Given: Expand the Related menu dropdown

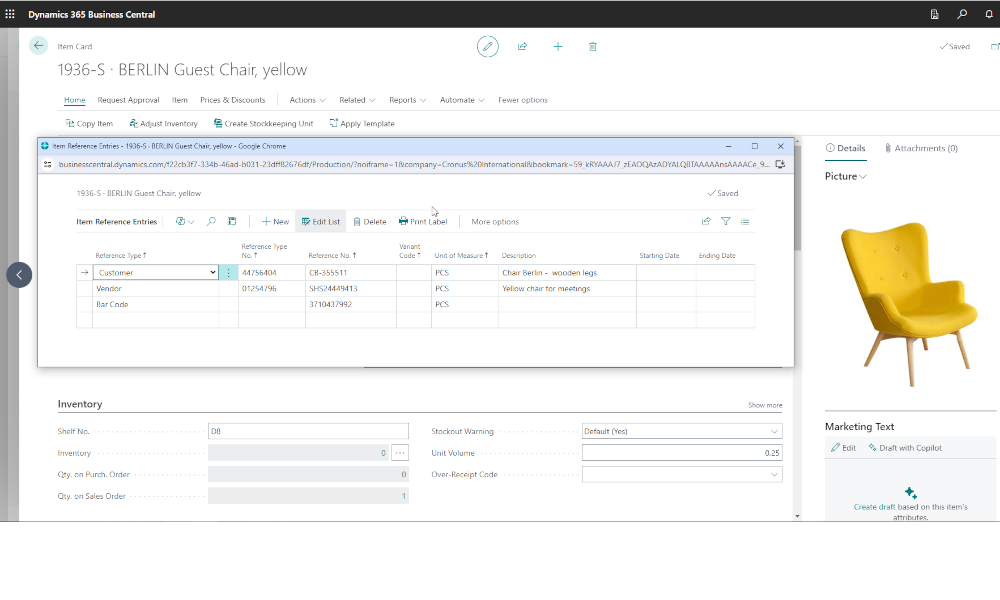Looking at the screenshot, I should 357,100.
